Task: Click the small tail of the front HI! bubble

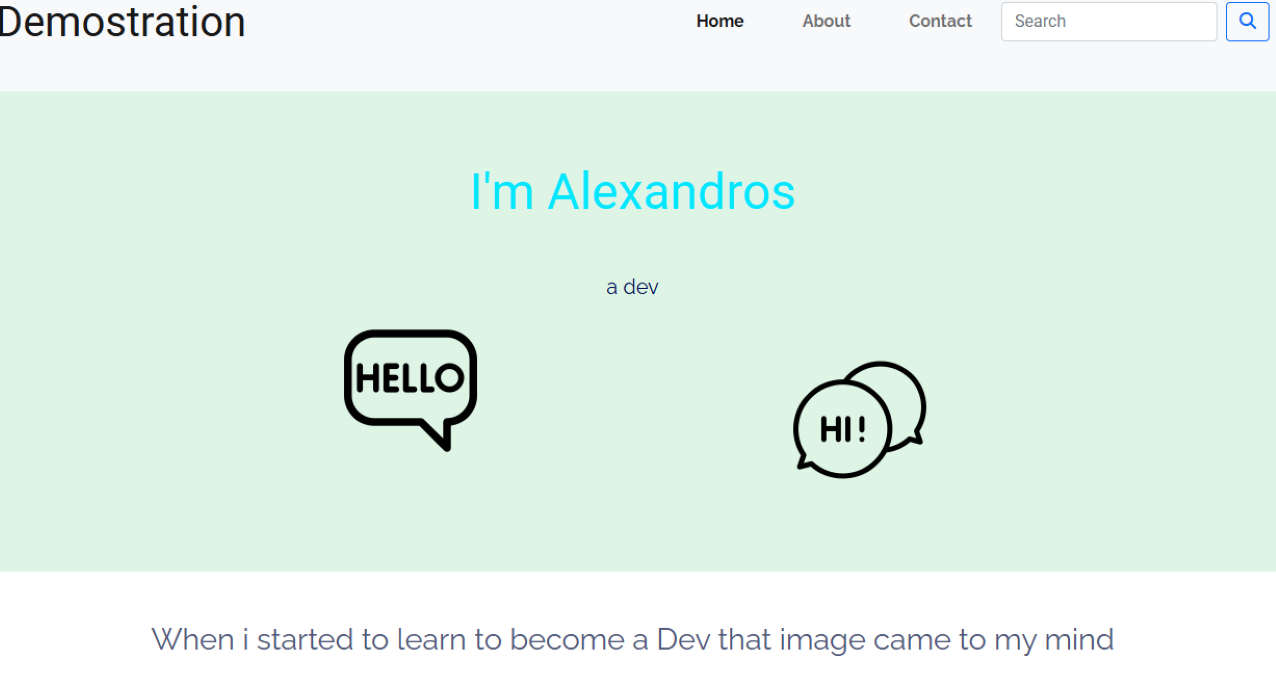Action: 802,461
